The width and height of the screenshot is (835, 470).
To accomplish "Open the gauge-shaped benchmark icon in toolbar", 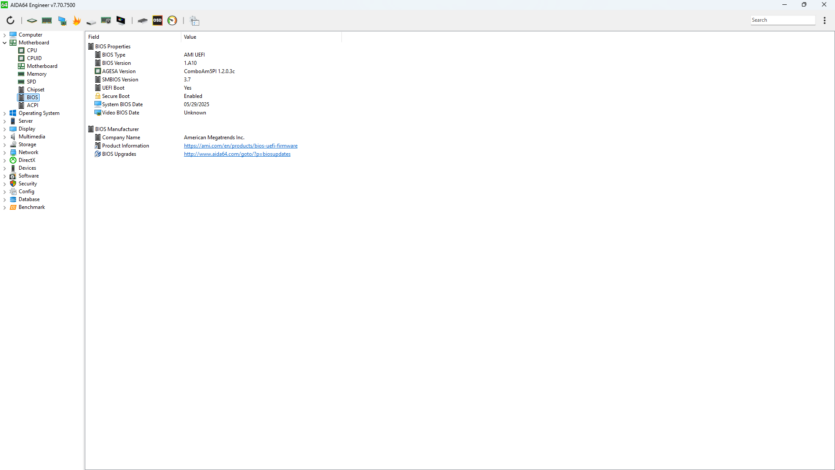I will (172, 20).
